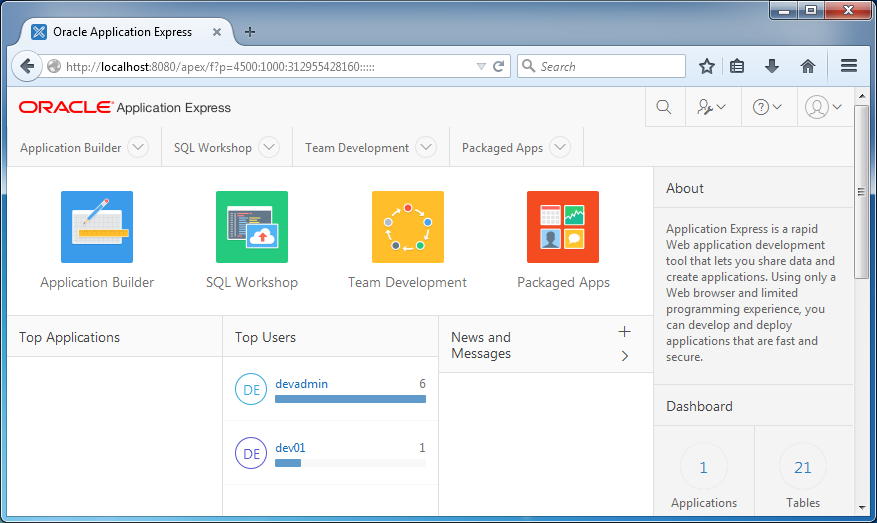Click the Application Builder tile label
This screenshot has height=523, width=877.
pyautogui.click(x=97, y=282)
